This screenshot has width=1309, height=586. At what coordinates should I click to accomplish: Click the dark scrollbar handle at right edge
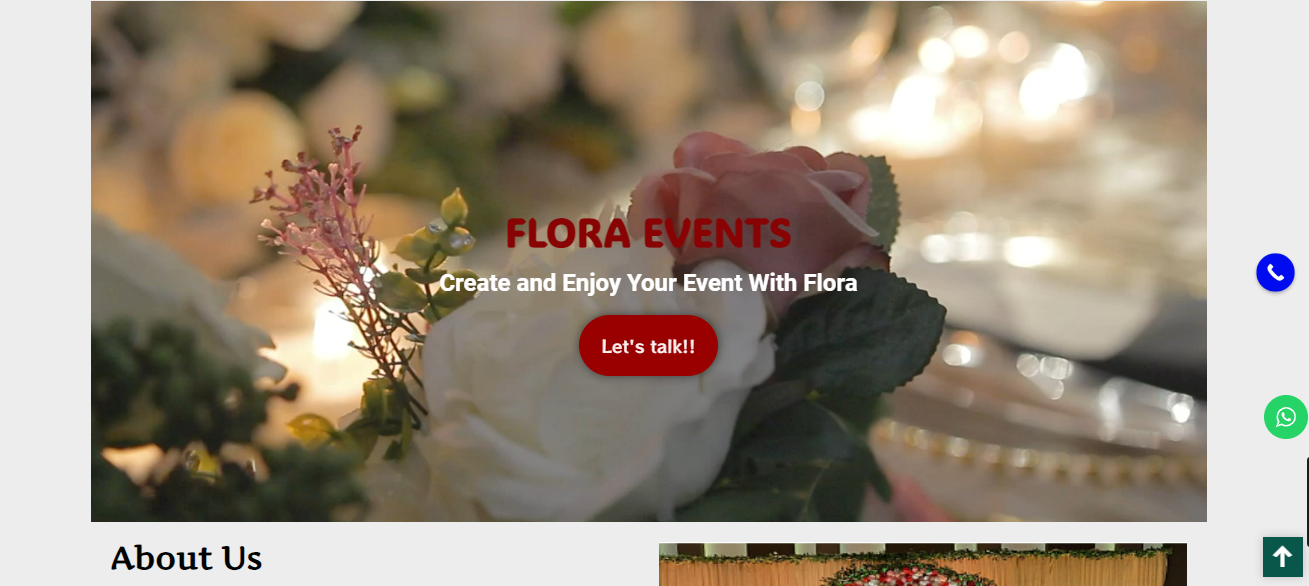click(x=1307, y=502)
